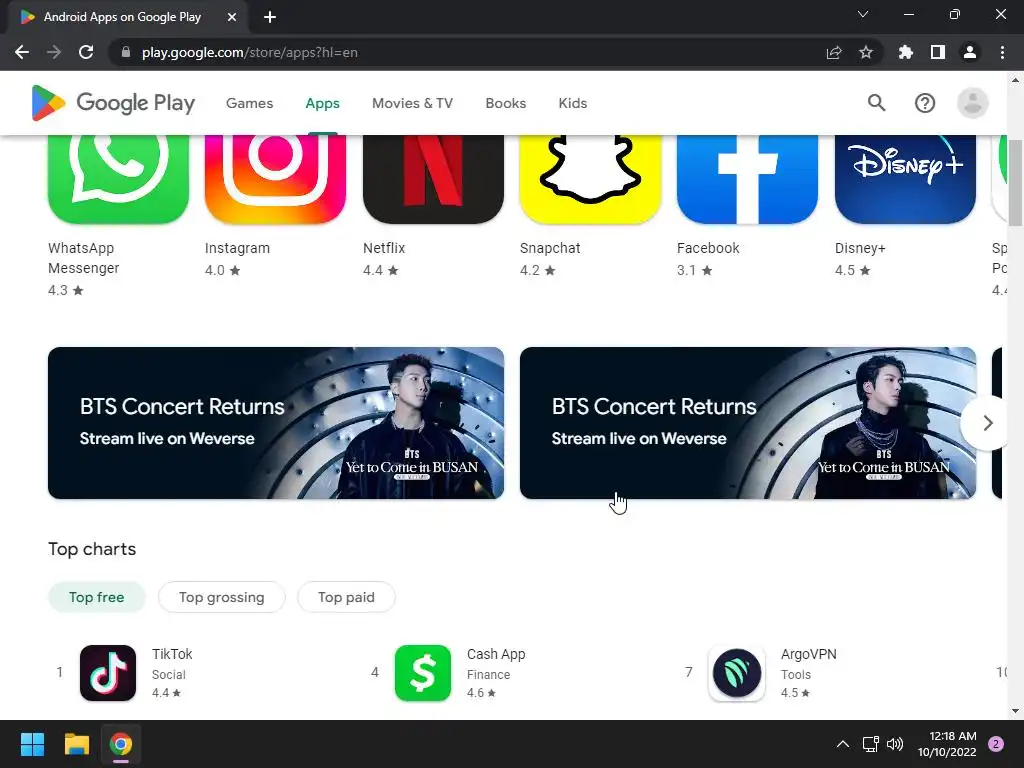Show next banners with the carousel arrow
The image size is (1024, 768).
click(x=986, y=423)
